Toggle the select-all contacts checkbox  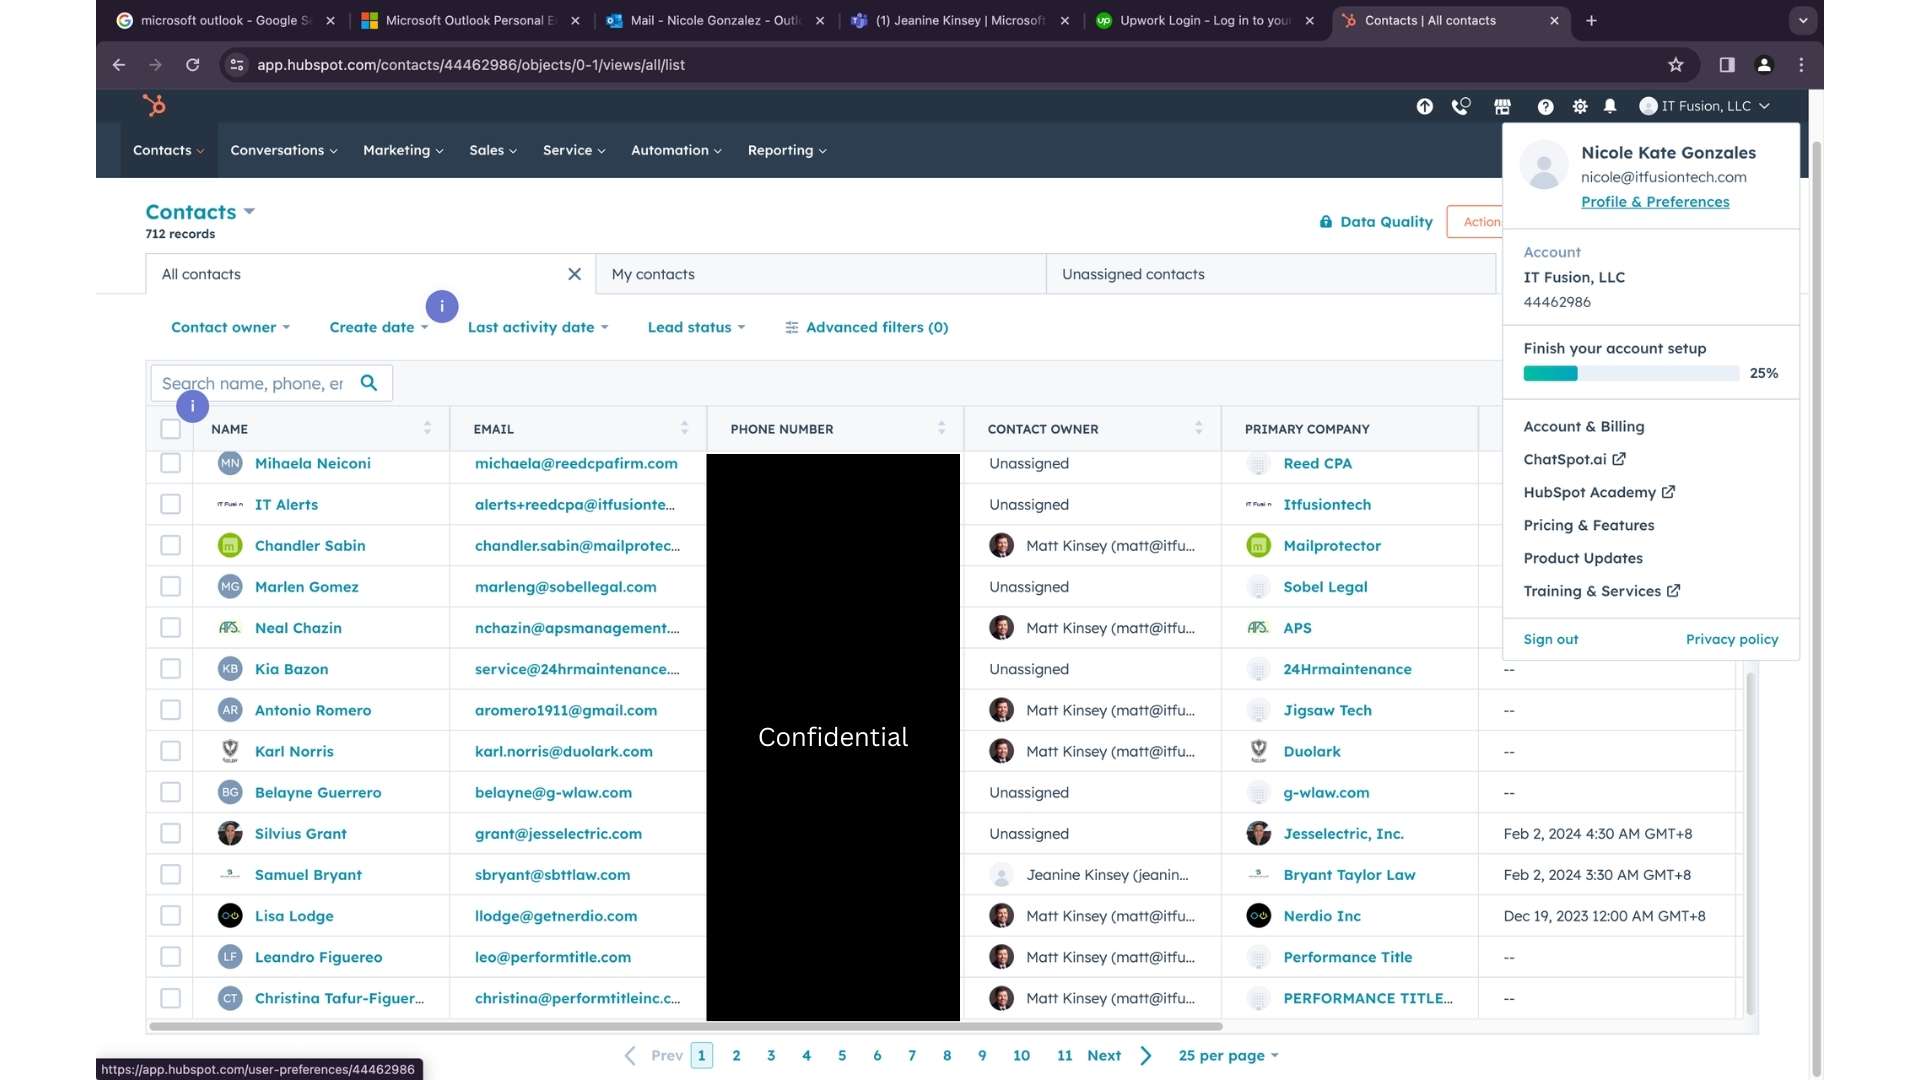[171, 429]
